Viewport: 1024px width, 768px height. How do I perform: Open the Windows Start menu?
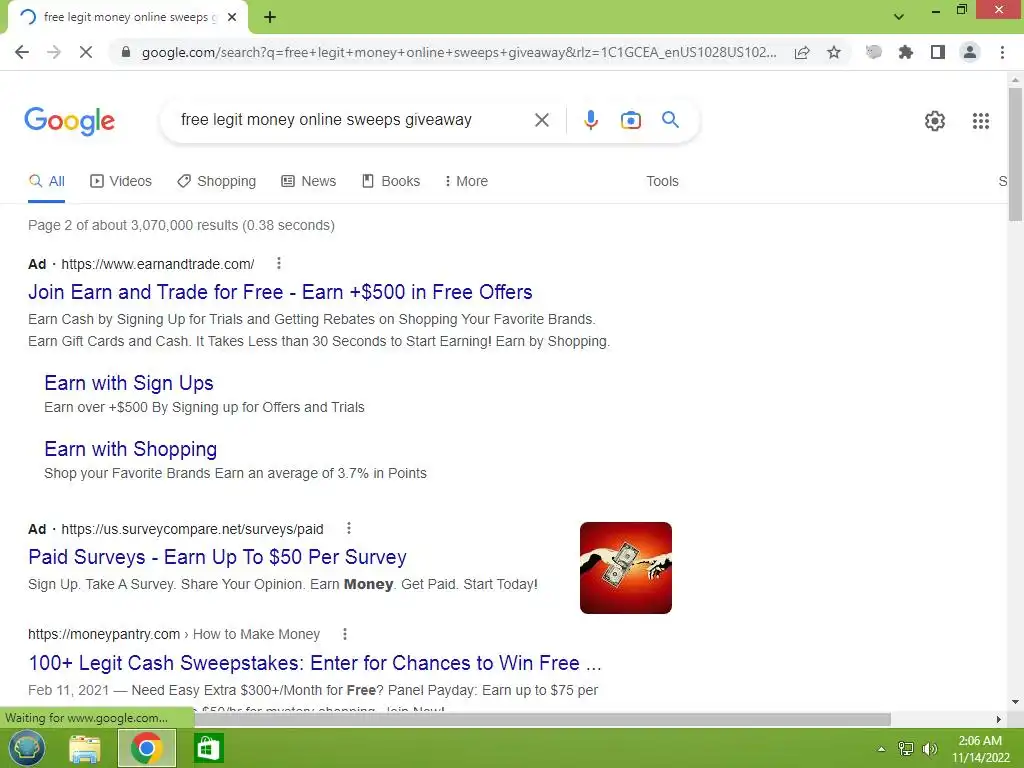[x=26, y=748]
